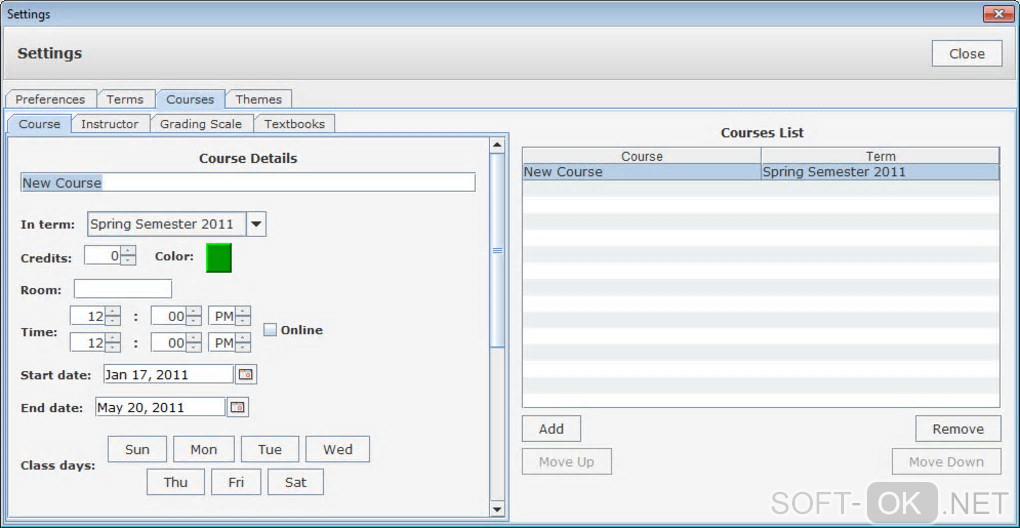Screen dimensions: 1020x528
Task: Toggle Thu class day
Action: pyautogui.click(x=176, y=482)
